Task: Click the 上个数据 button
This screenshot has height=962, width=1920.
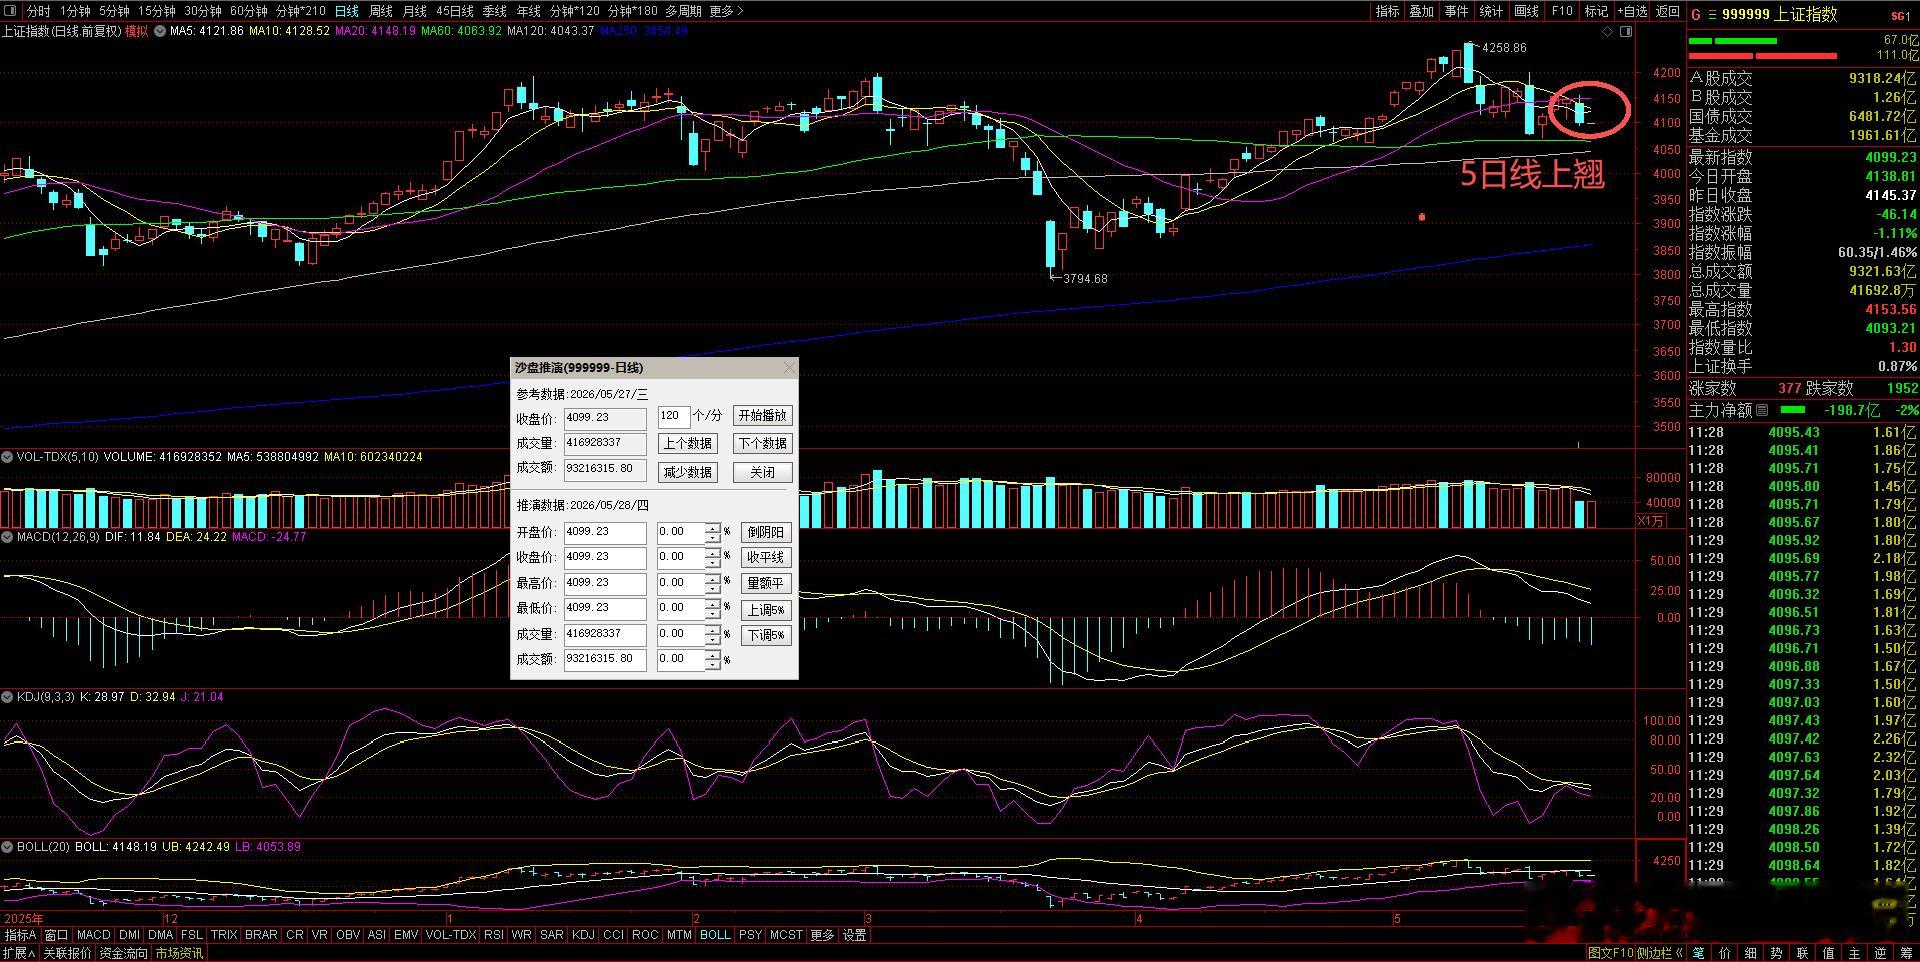Action: [687, 443]
